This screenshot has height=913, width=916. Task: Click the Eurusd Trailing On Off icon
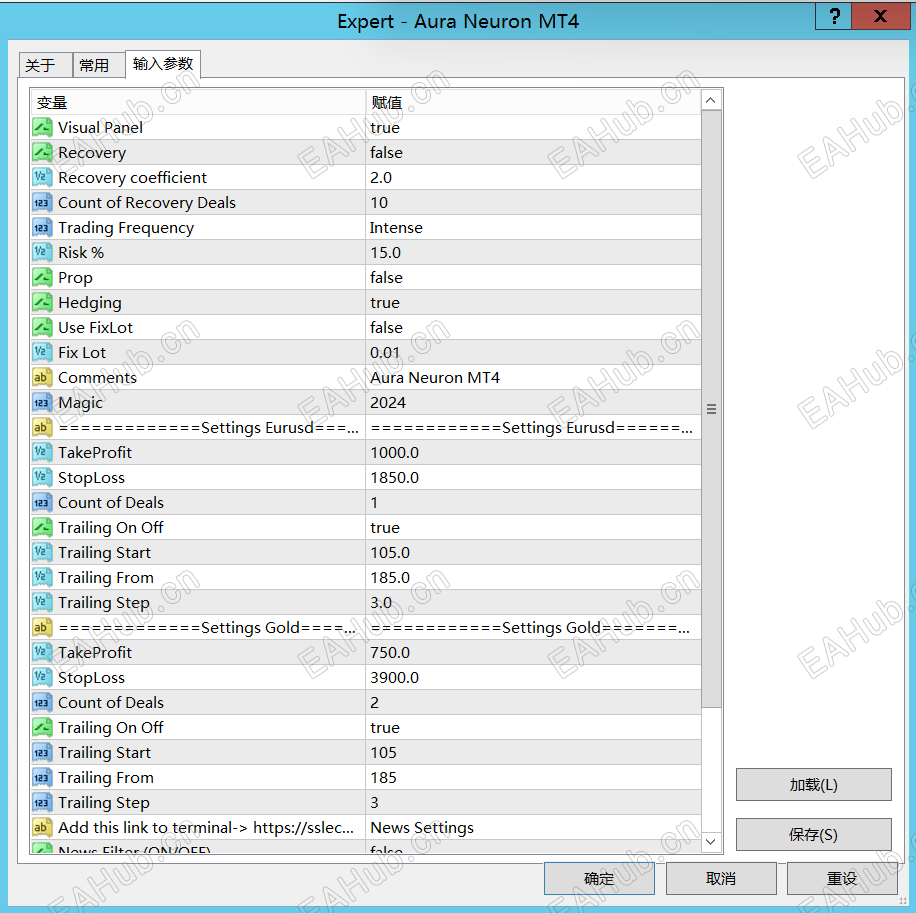pyautogui.click(x=42, y=527)
